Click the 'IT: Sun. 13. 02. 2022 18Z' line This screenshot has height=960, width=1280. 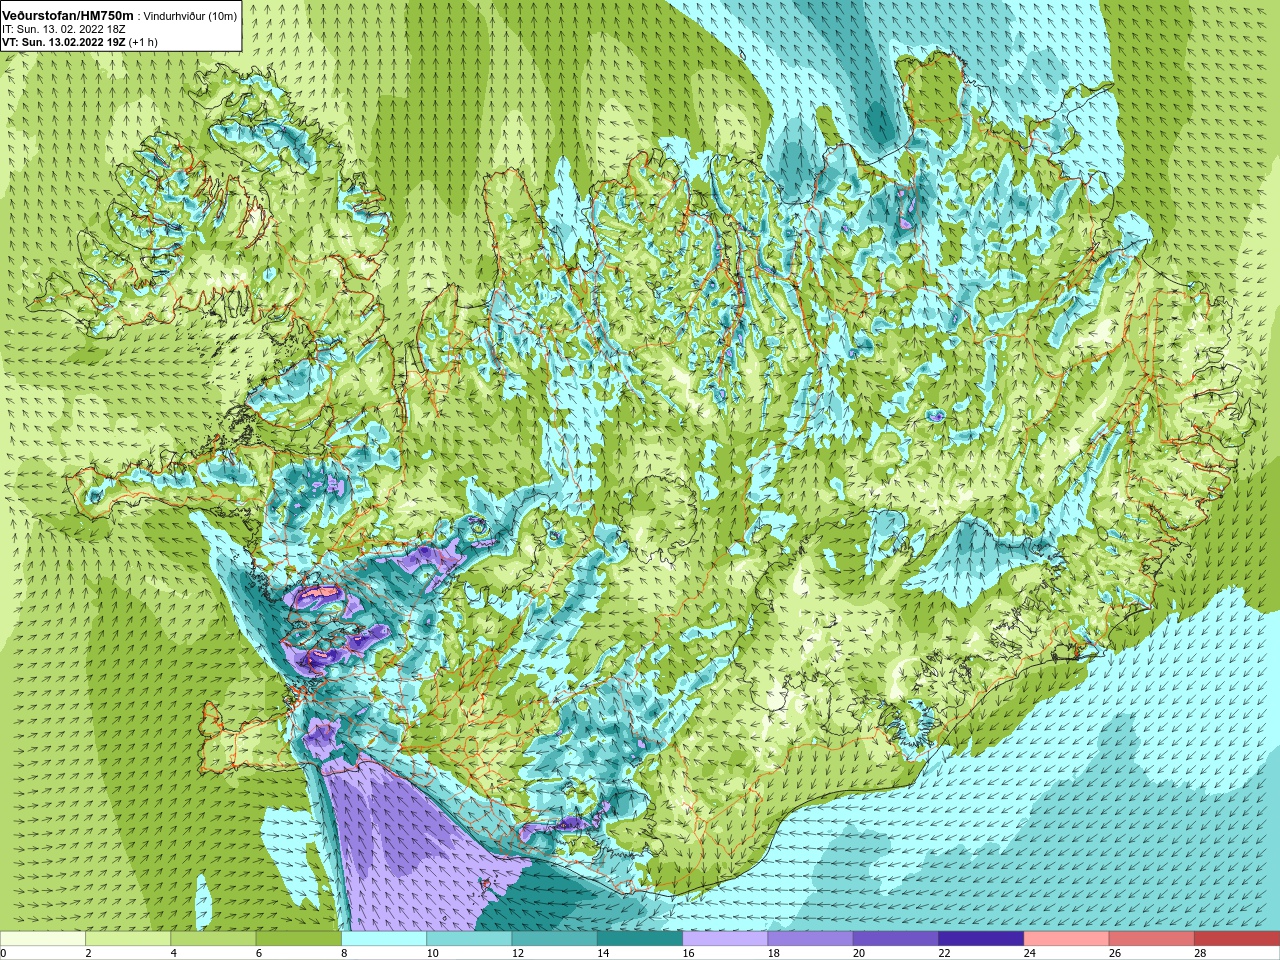(63, 29)
